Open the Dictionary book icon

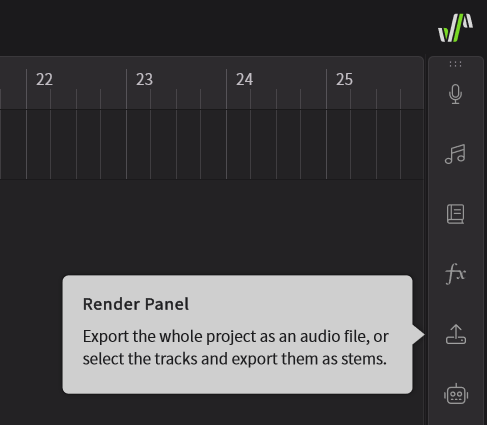[455, 214]
